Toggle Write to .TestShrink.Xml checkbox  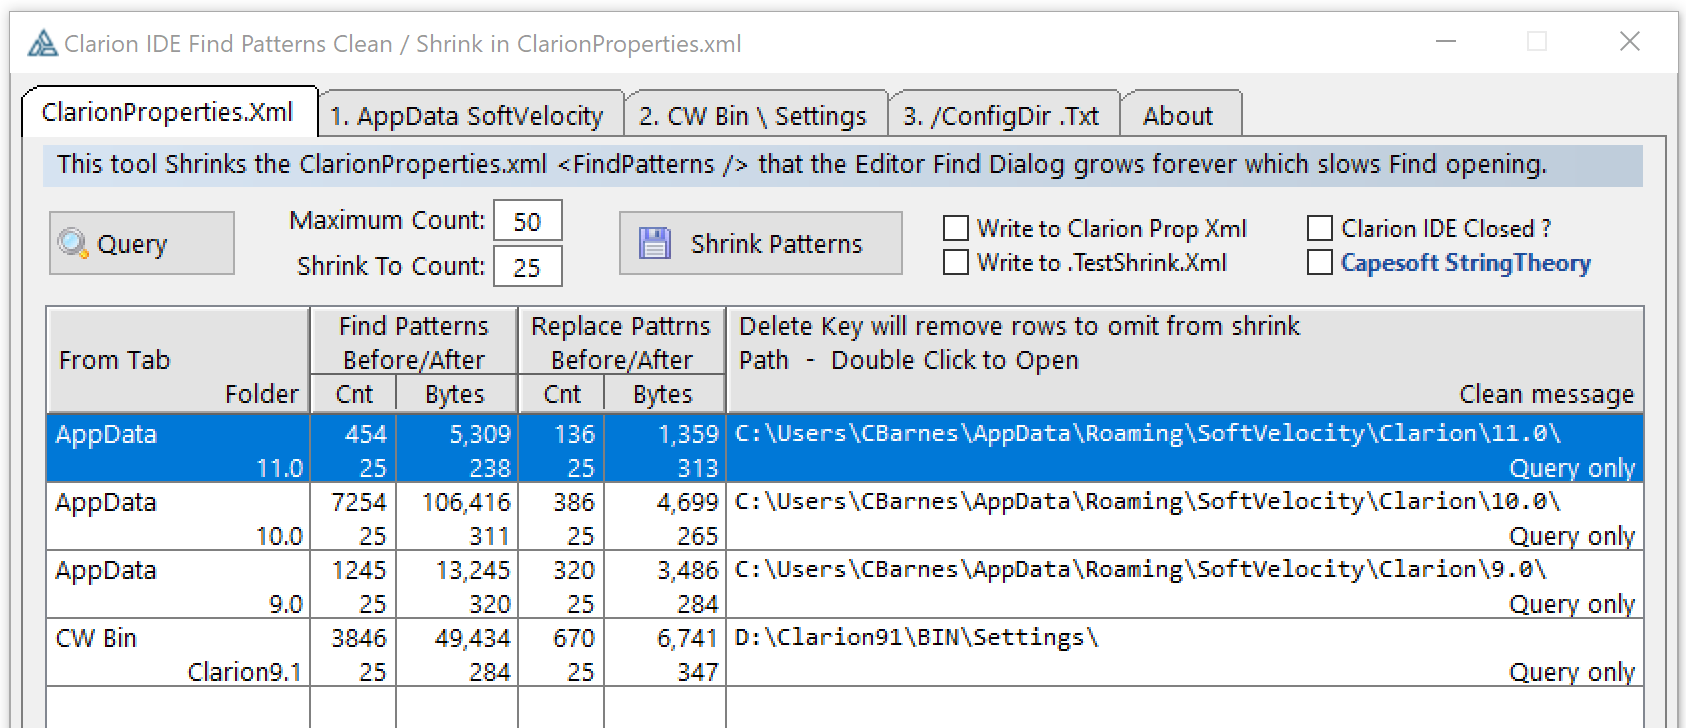[956, 263]
